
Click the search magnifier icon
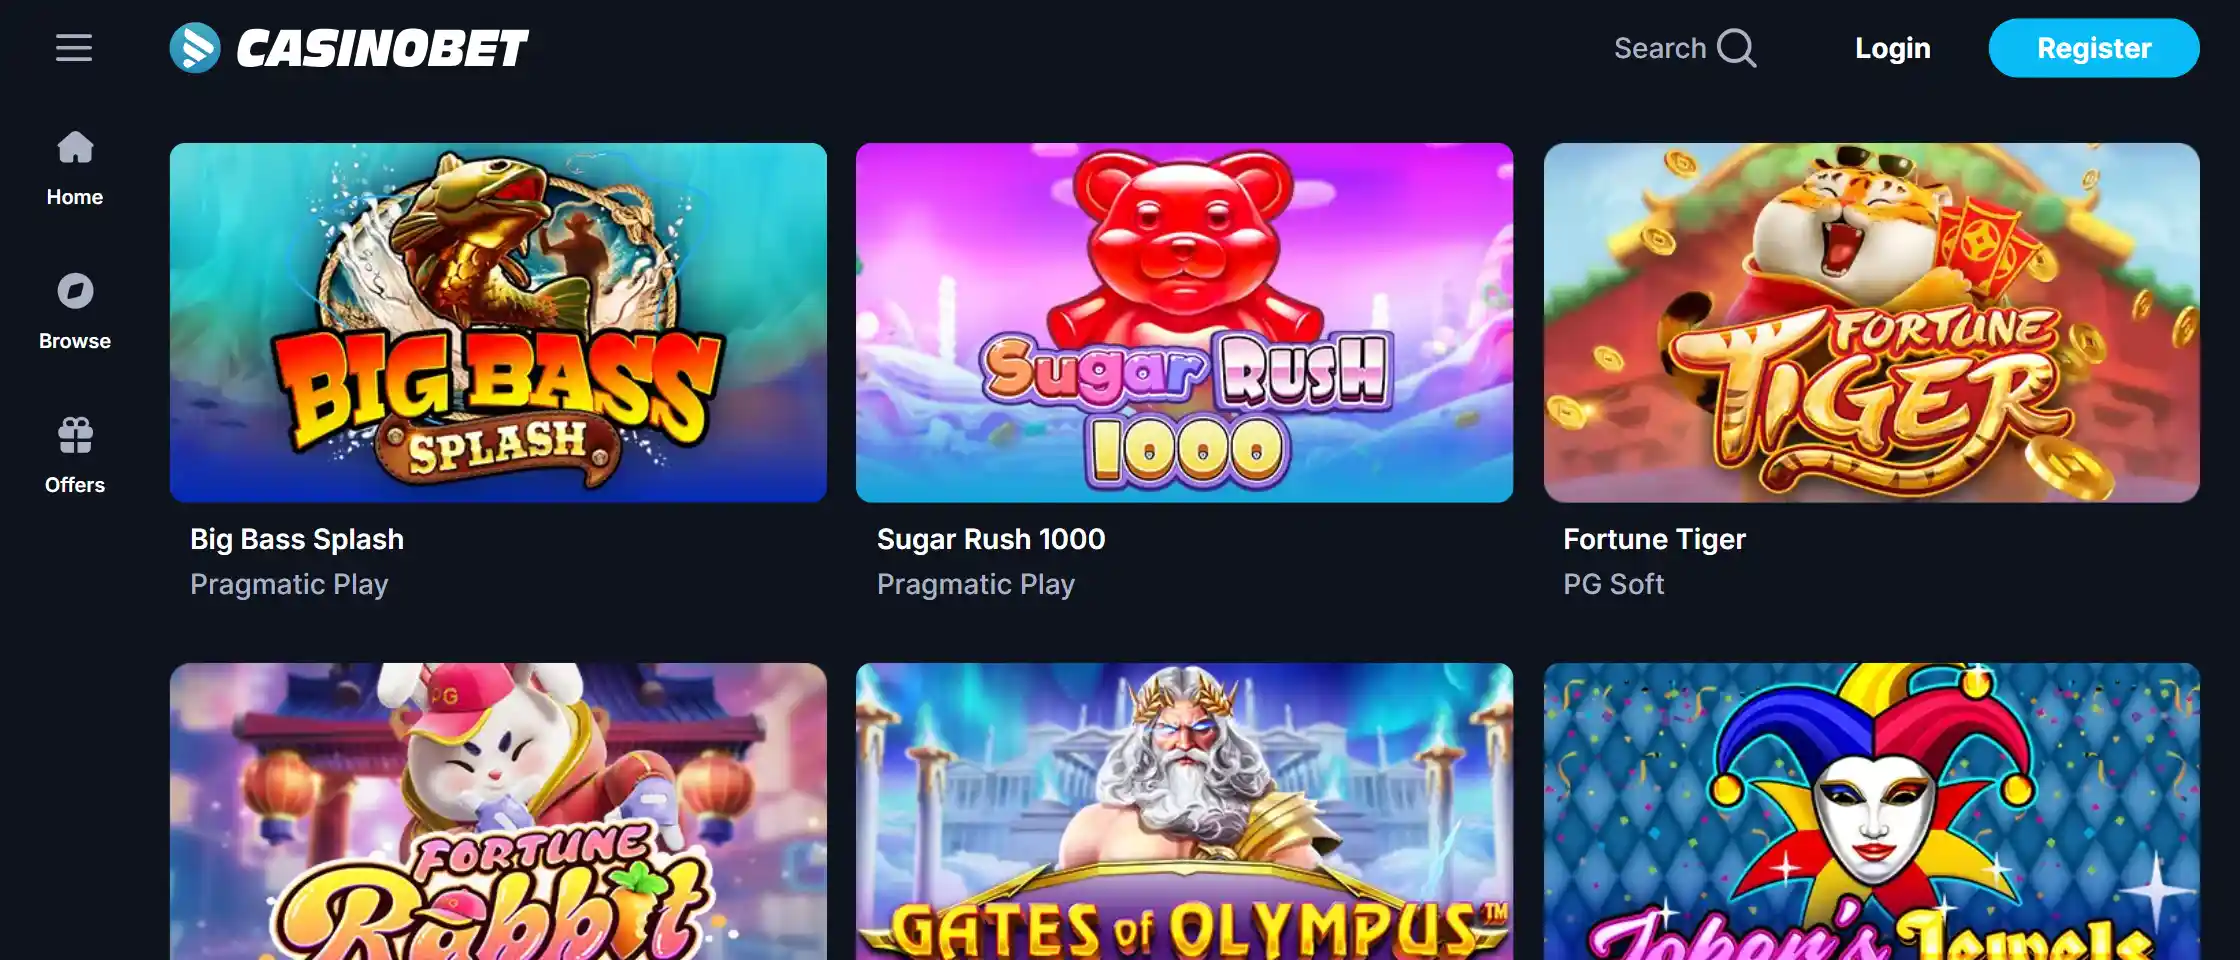1737,48
